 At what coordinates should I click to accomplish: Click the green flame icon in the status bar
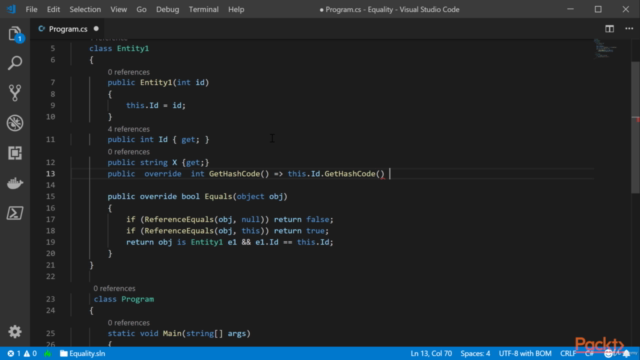click(48, 353)
